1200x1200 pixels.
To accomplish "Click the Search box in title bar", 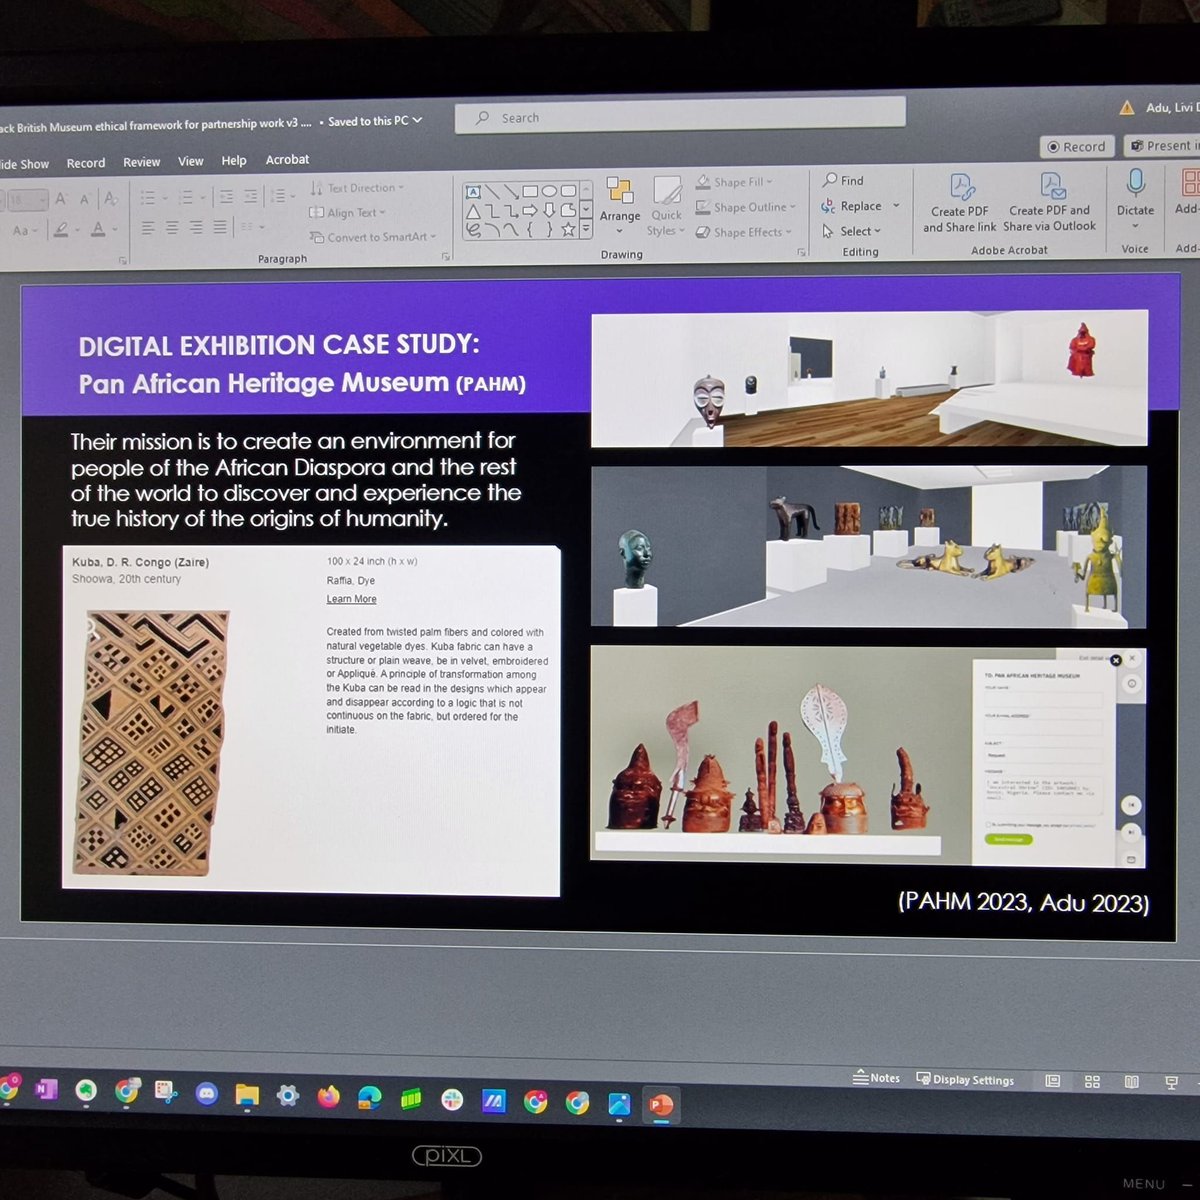I will (x=680, y=115).
